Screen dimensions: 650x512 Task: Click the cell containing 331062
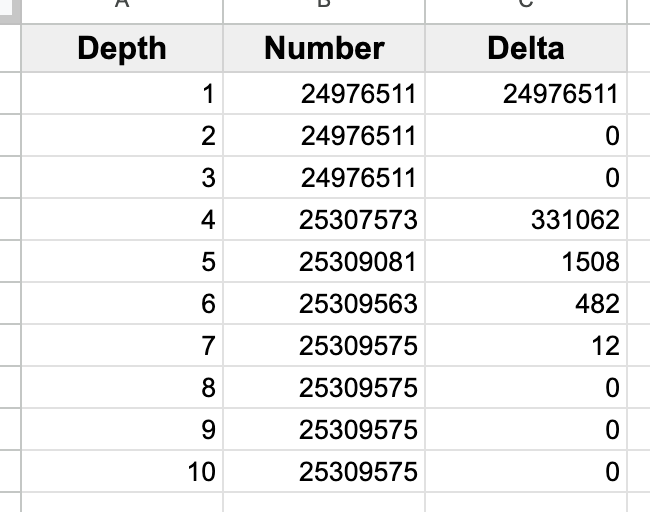(526, 219)
